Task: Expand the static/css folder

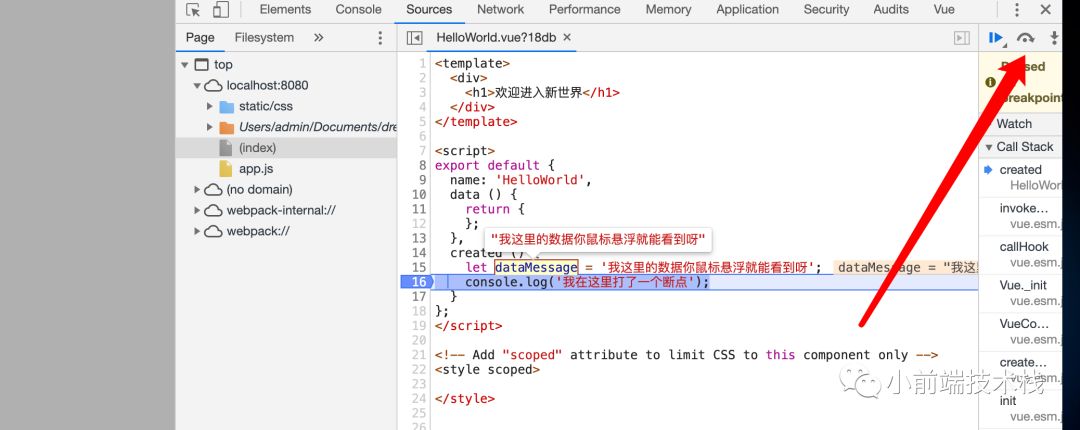Action: coord(210,107)
